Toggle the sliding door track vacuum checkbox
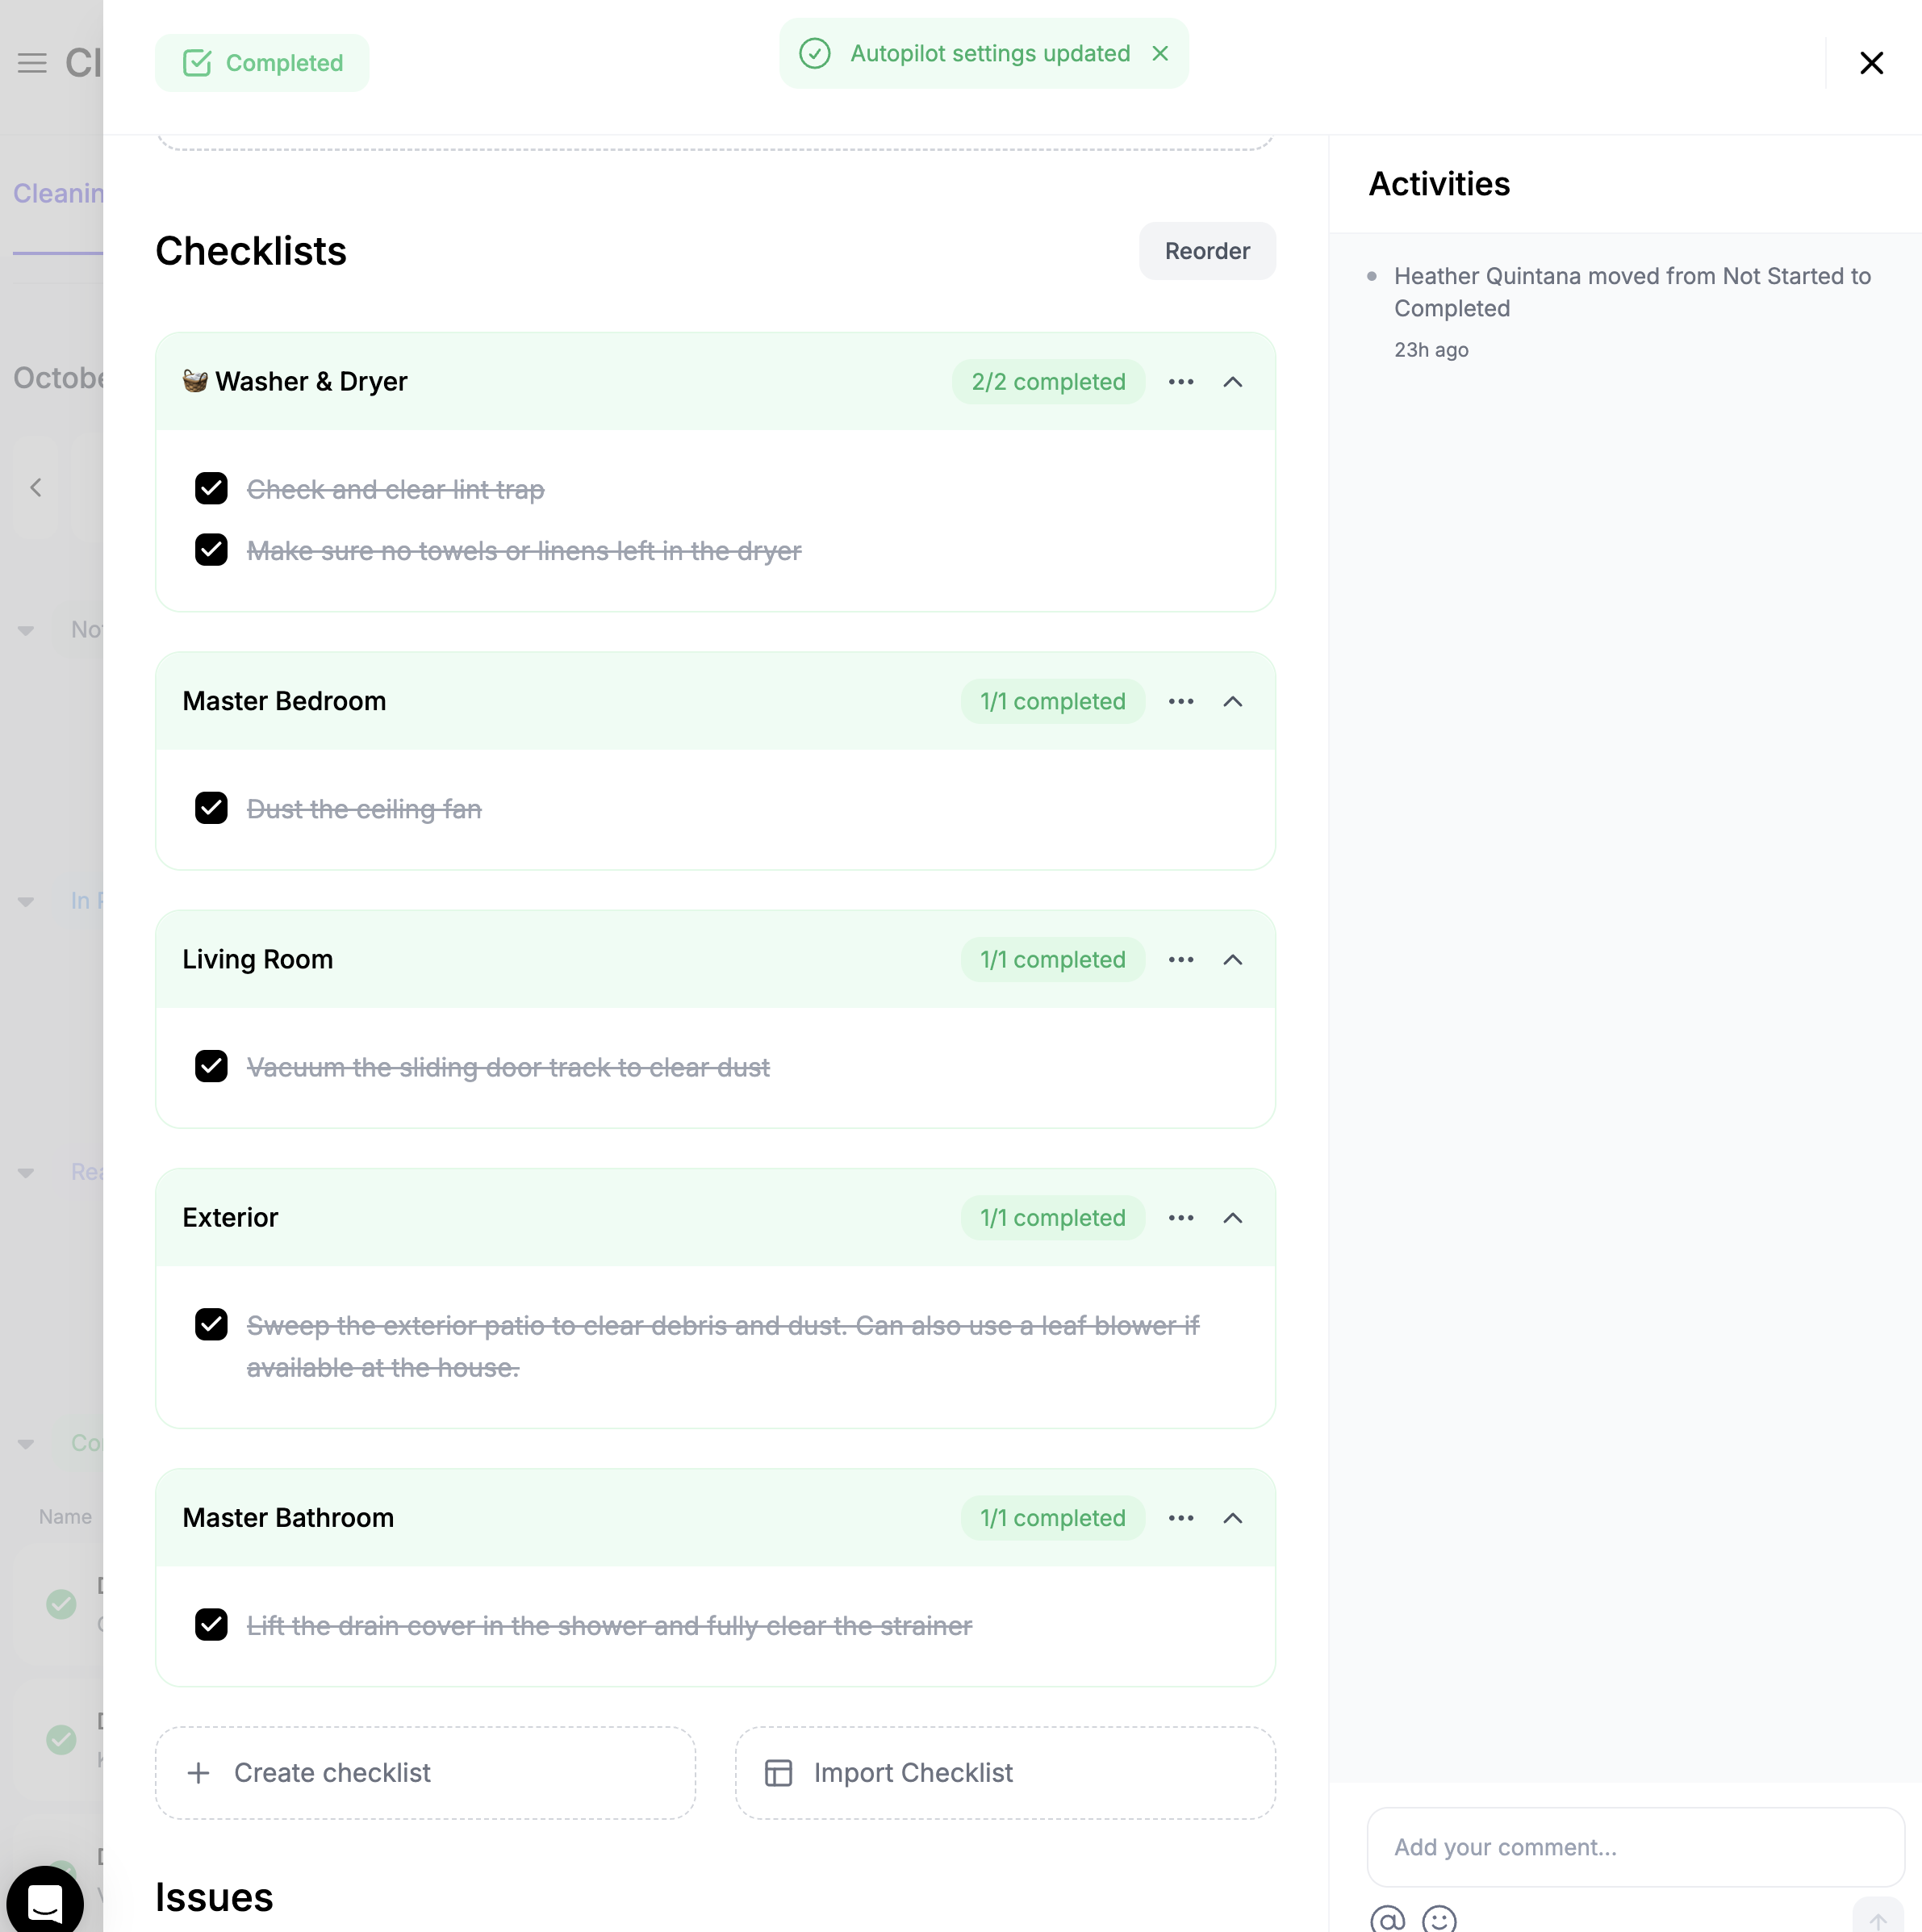1922x1932 pixels. (211, 1066)
